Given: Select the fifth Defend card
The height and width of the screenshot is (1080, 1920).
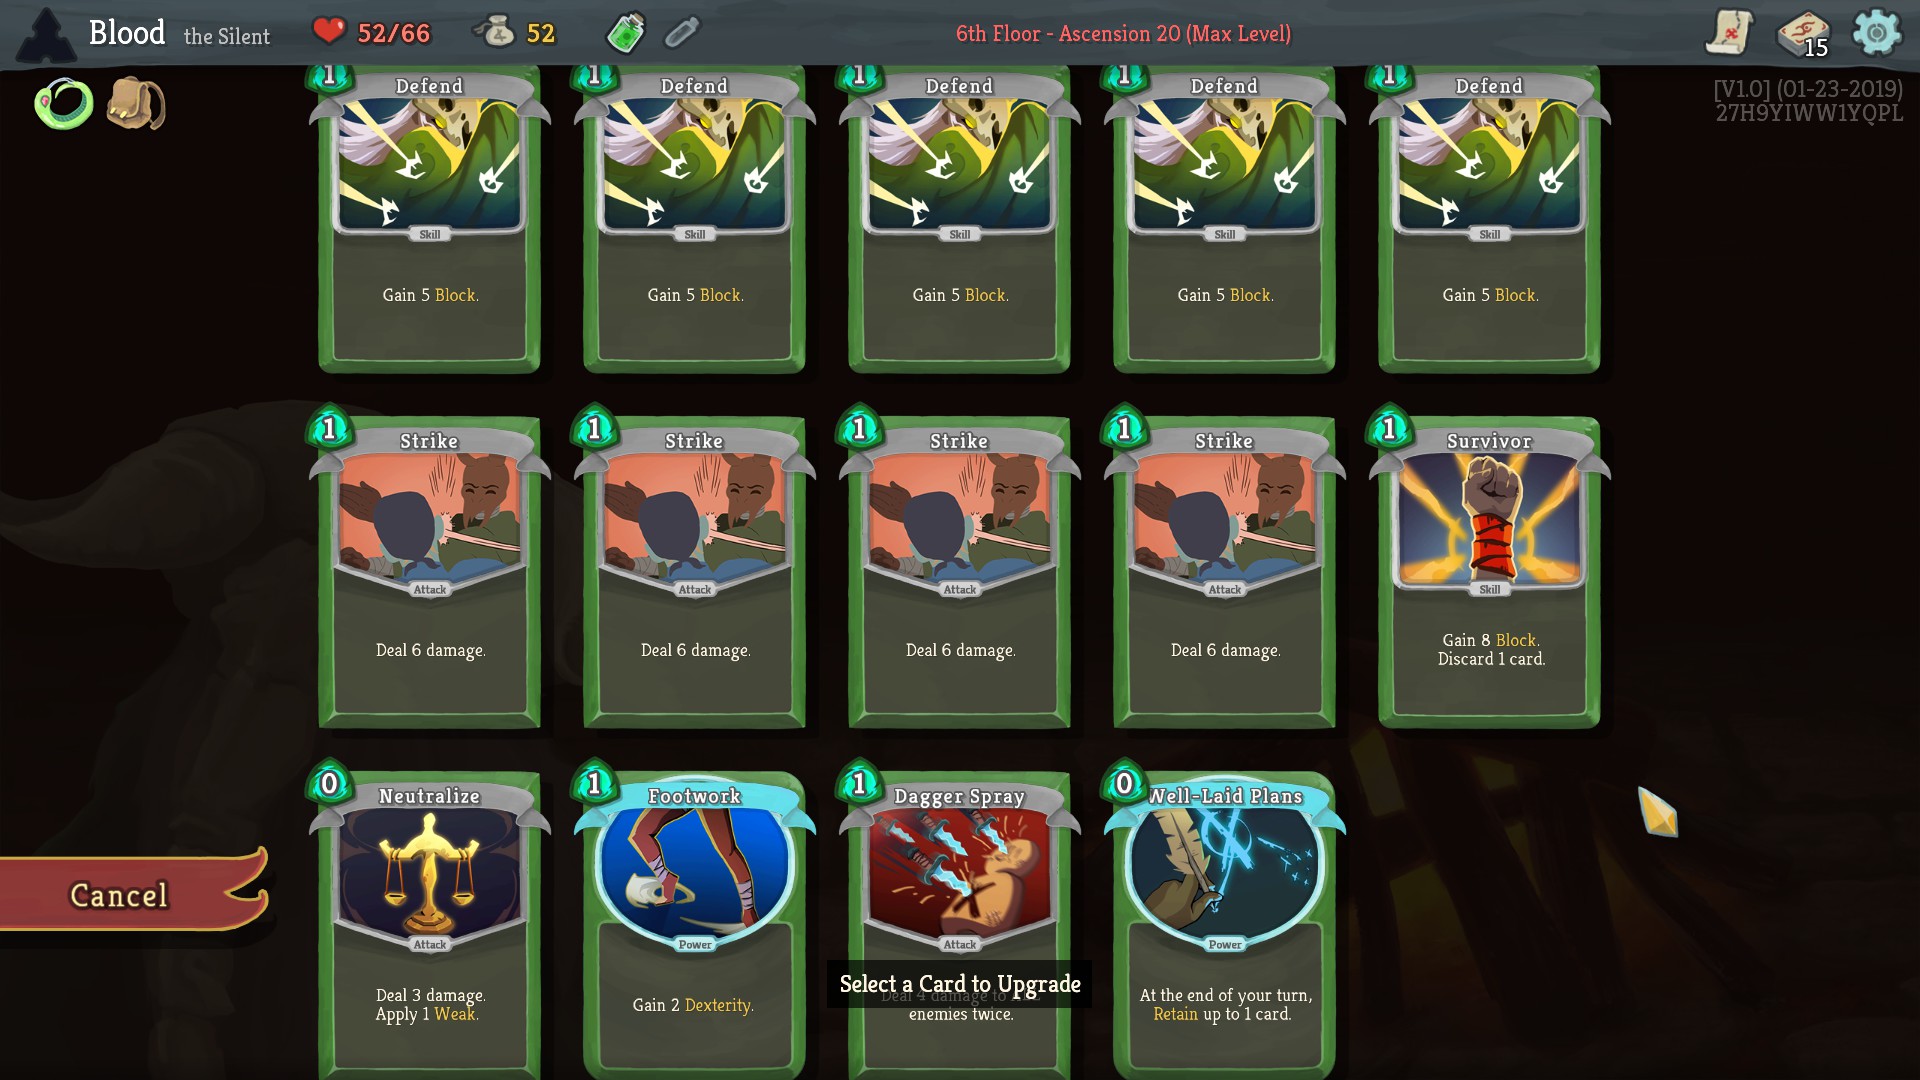Looking at the screenshot, I should 1489,220.
